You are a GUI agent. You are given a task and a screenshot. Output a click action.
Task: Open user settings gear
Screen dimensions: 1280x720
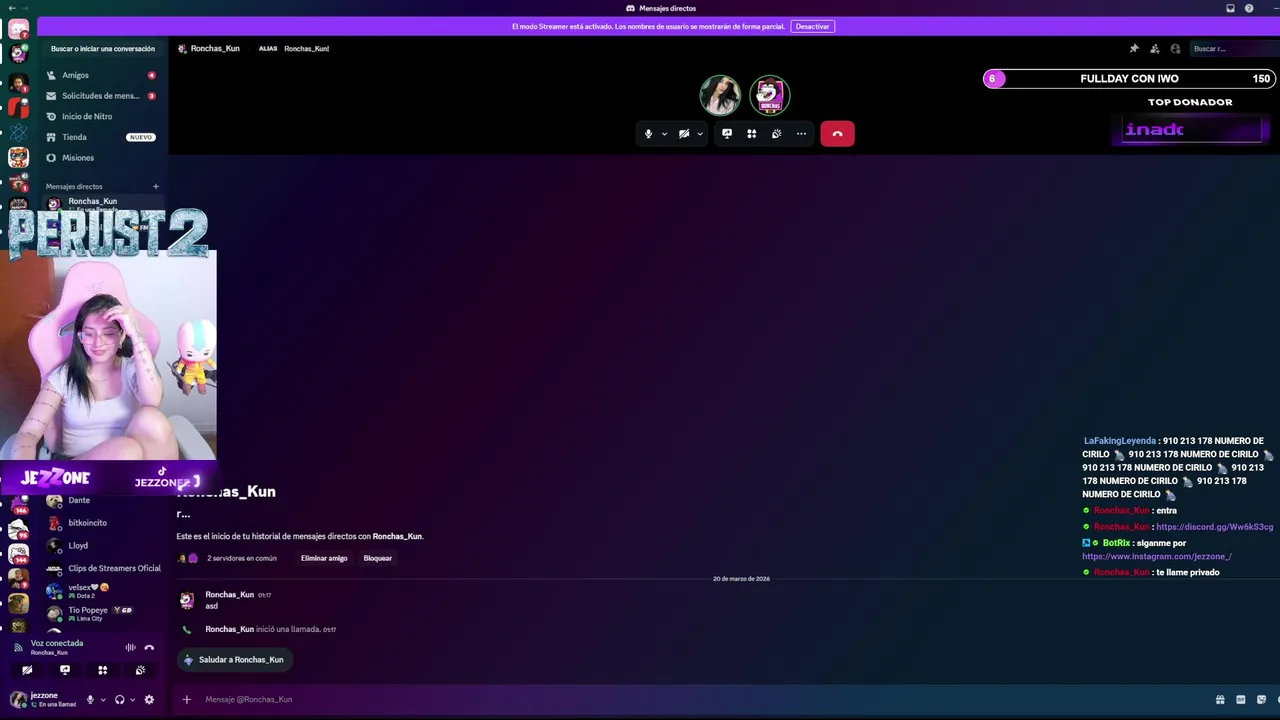click(149, 700)
